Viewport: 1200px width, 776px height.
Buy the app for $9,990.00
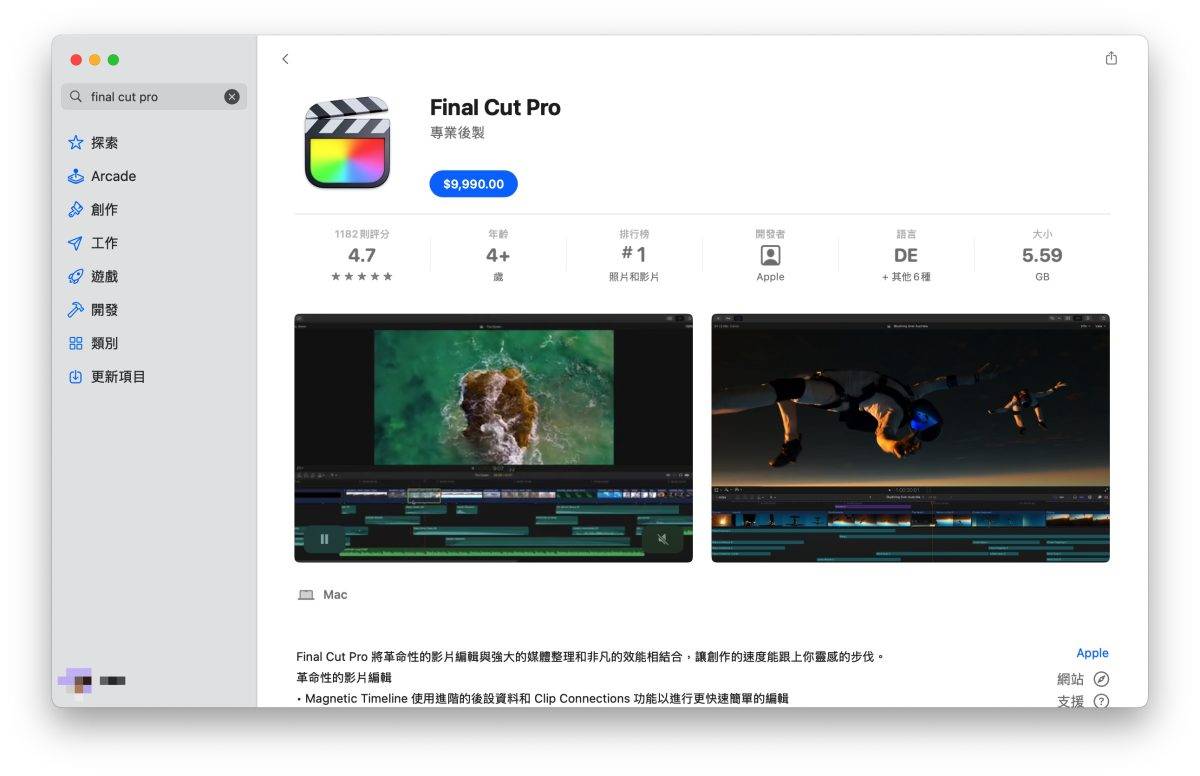coord(473,184)
